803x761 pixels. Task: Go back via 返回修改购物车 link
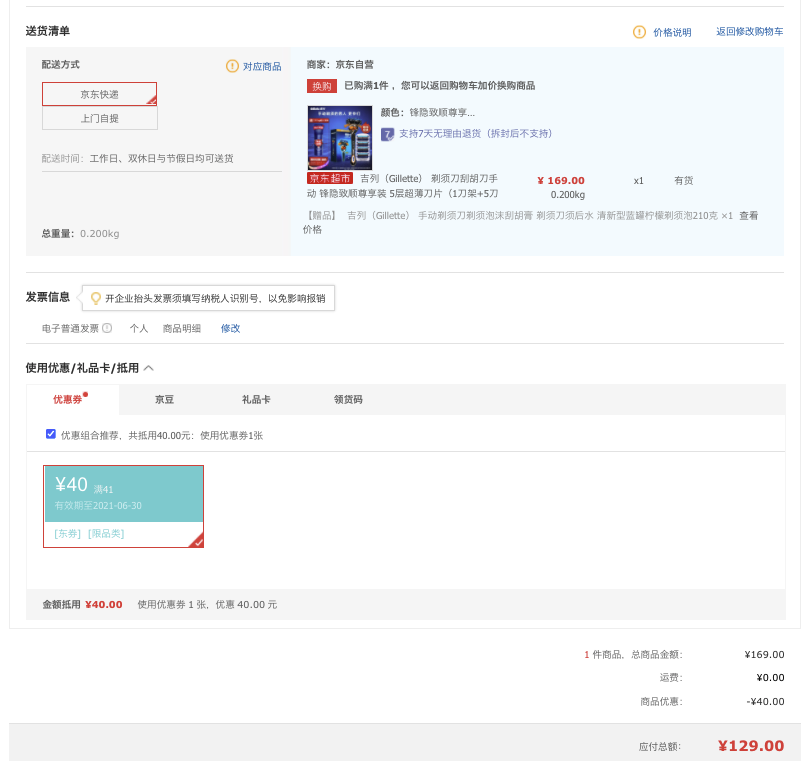tap(749, 32)
